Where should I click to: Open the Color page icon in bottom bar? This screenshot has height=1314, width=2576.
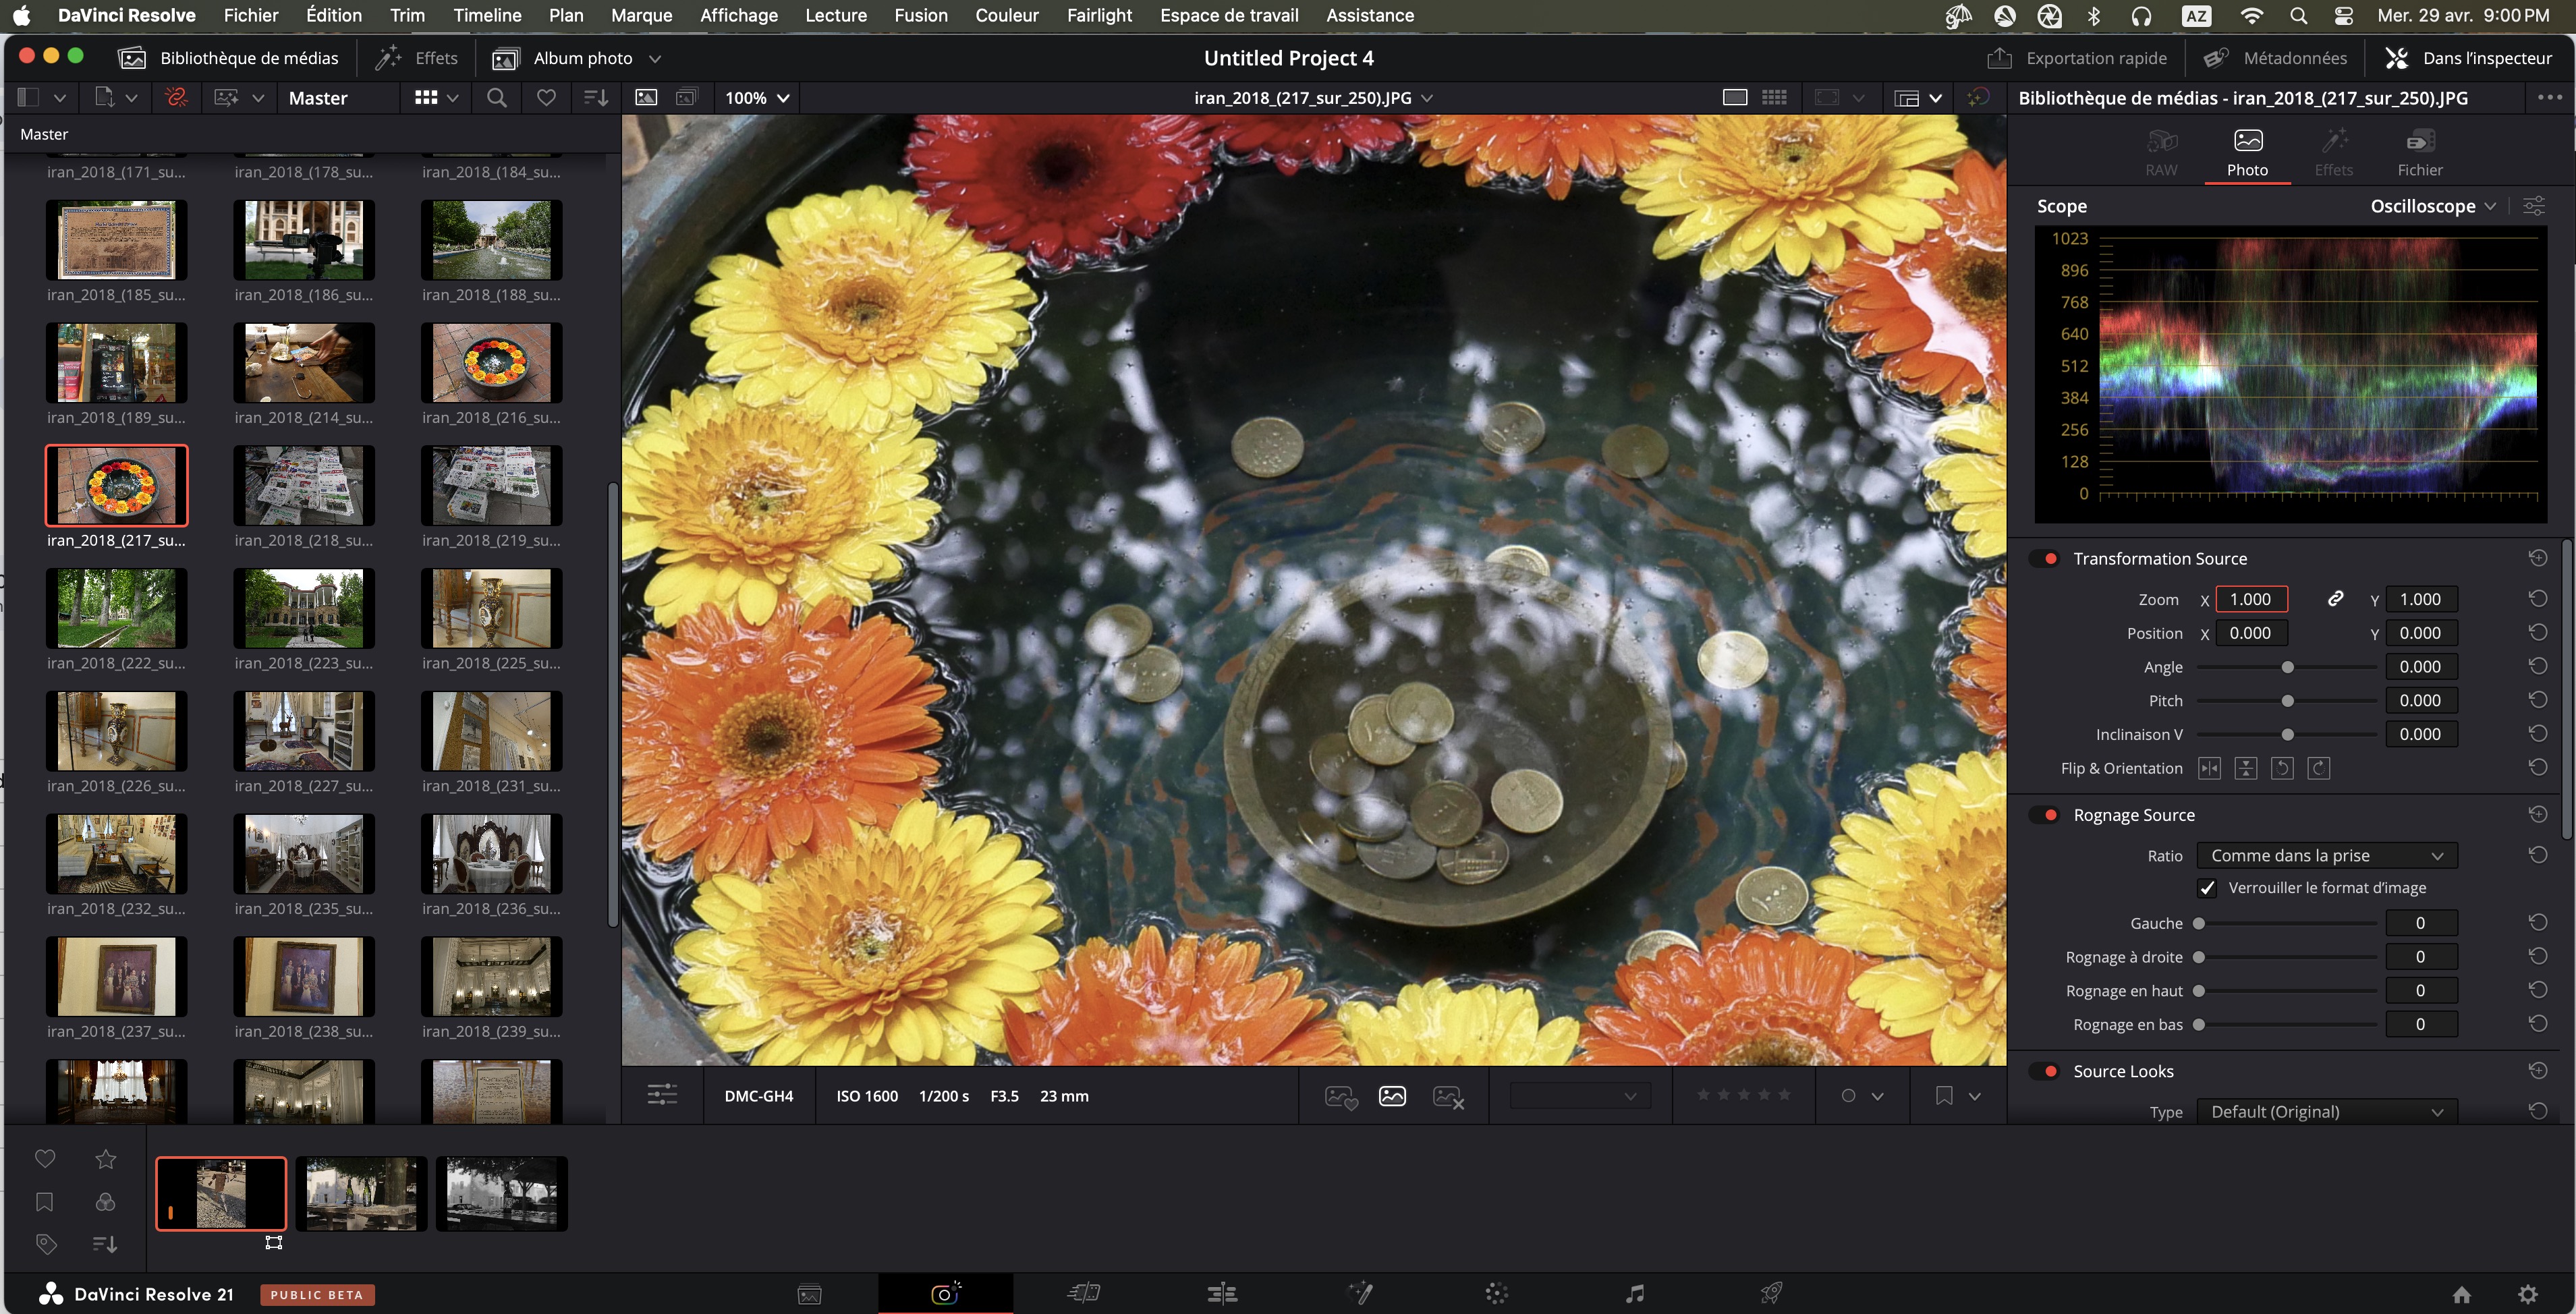click(x=1496, y=1294)
